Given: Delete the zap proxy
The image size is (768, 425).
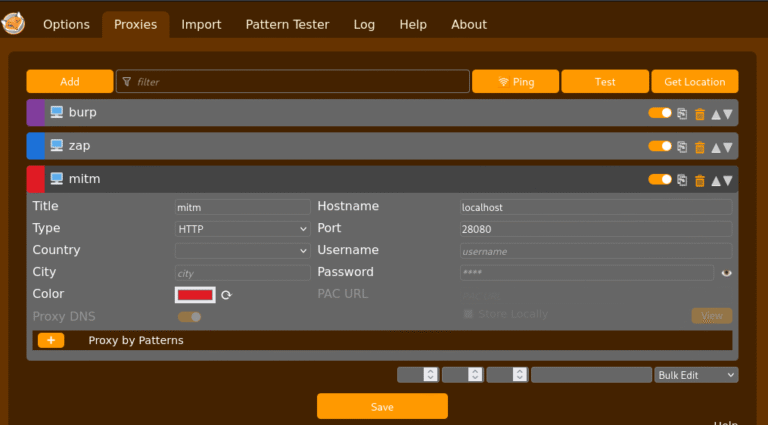Looking at the screenshot, I should (x=700, y=147).
